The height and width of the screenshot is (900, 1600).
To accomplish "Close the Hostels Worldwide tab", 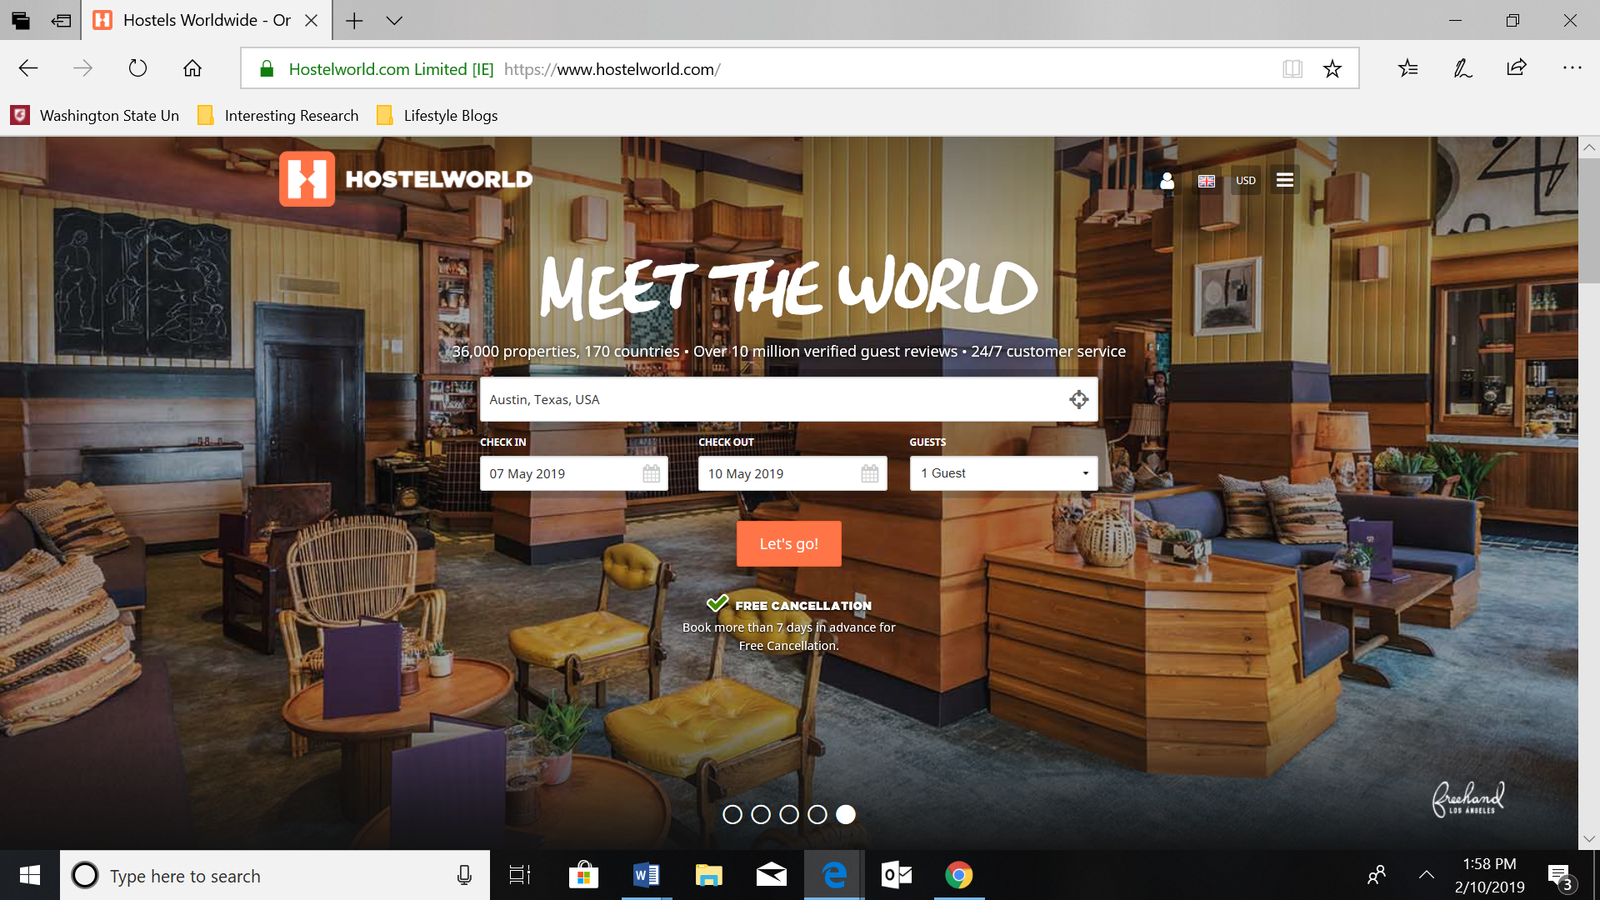I will click(311, 20).
